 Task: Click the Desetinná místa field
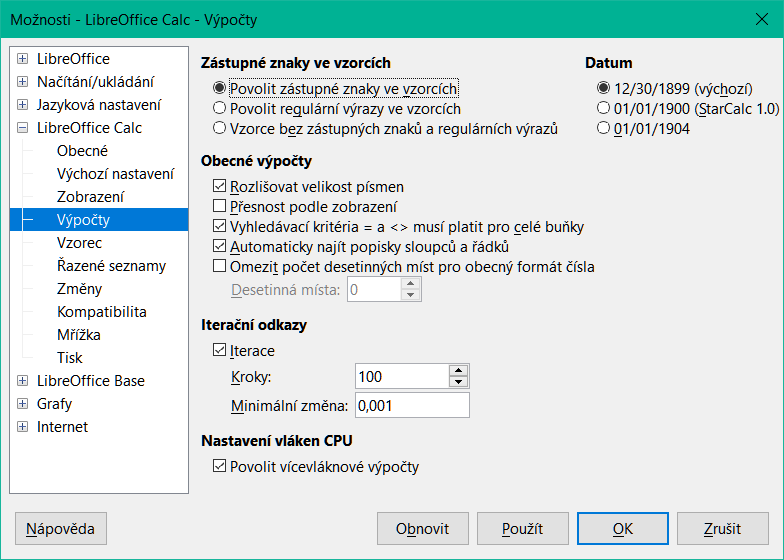374,290
